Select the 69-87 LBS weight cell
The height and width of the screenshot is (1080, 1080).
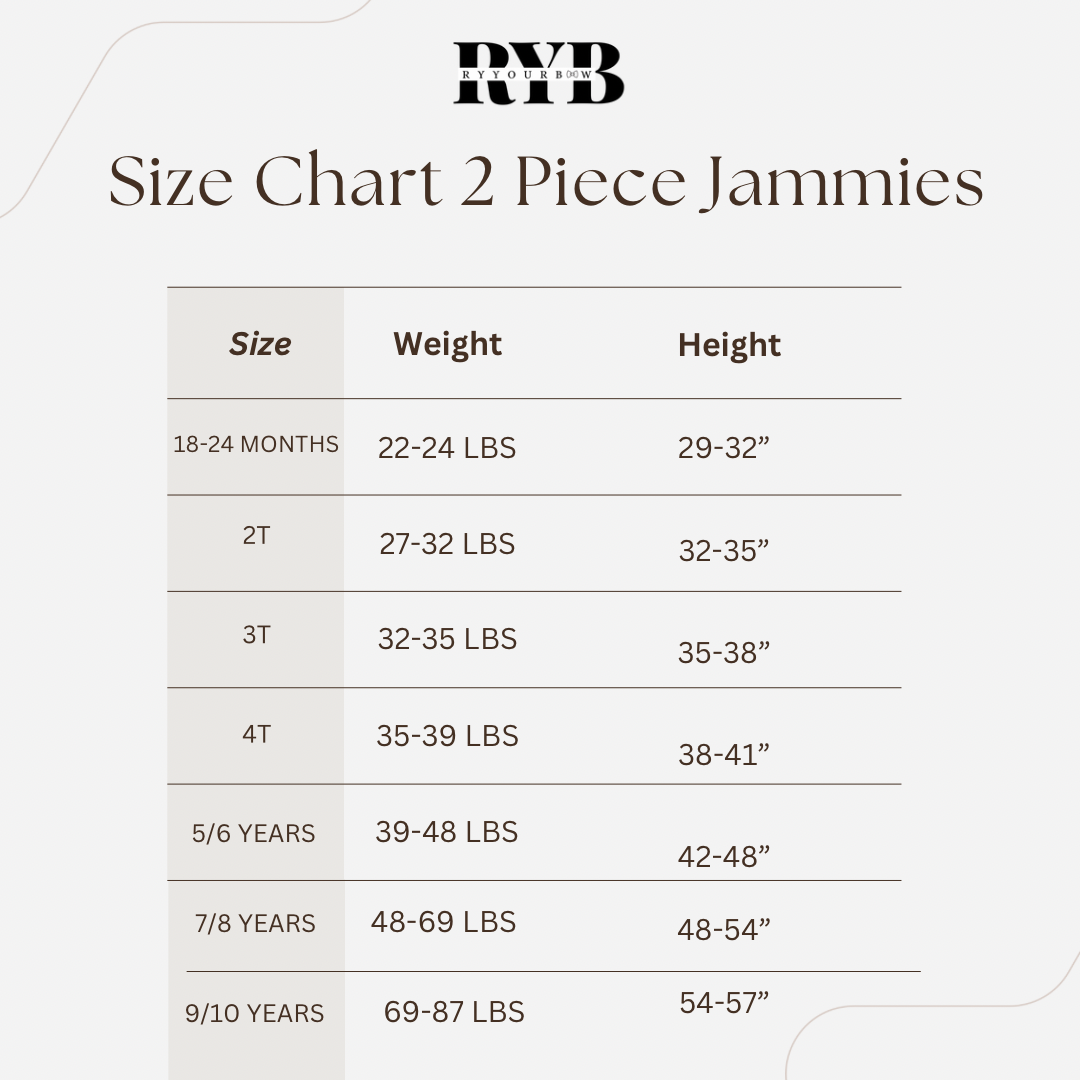point(454,1012)
